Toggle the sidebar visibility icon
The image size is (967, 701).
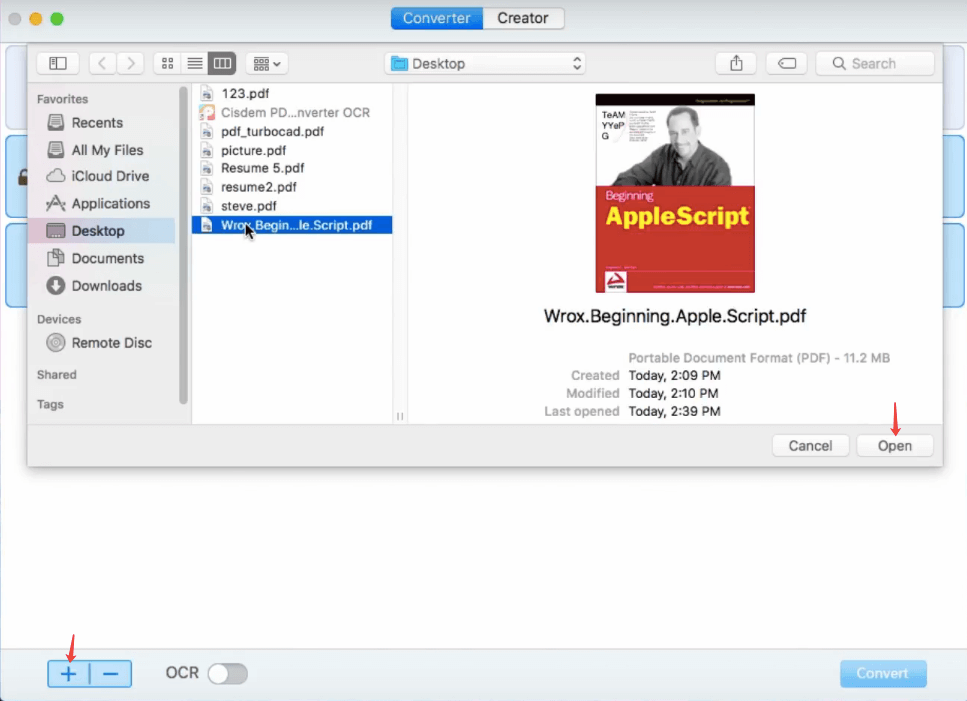pos(58,63)
